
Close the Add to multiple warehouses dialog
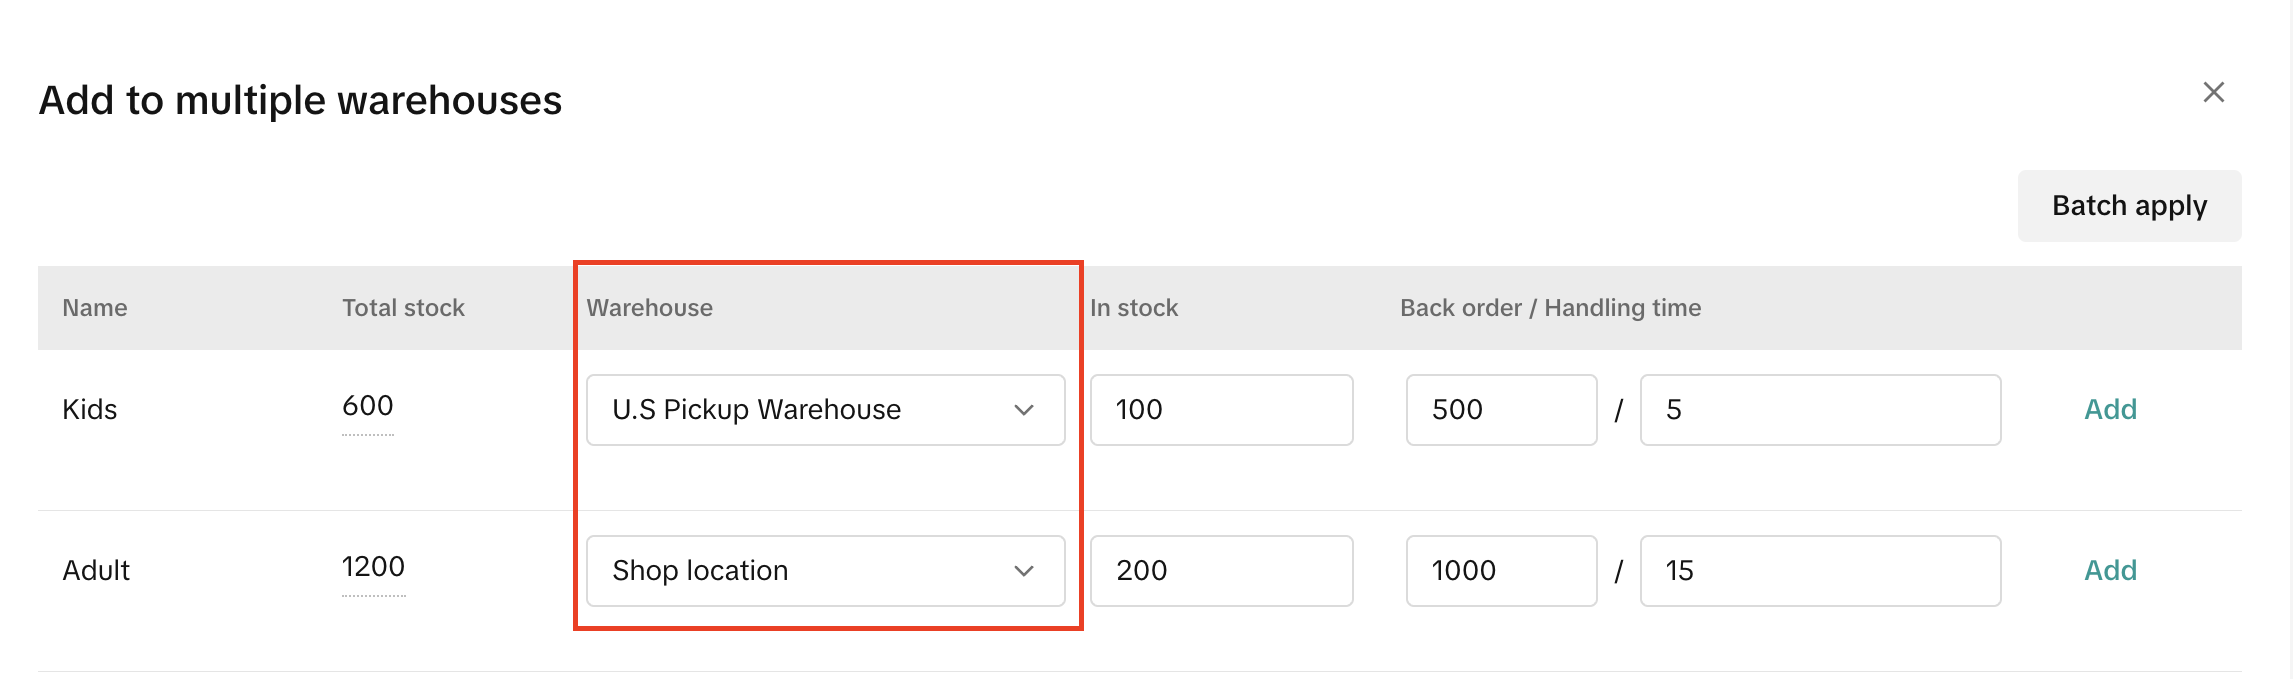[2213, 93]
